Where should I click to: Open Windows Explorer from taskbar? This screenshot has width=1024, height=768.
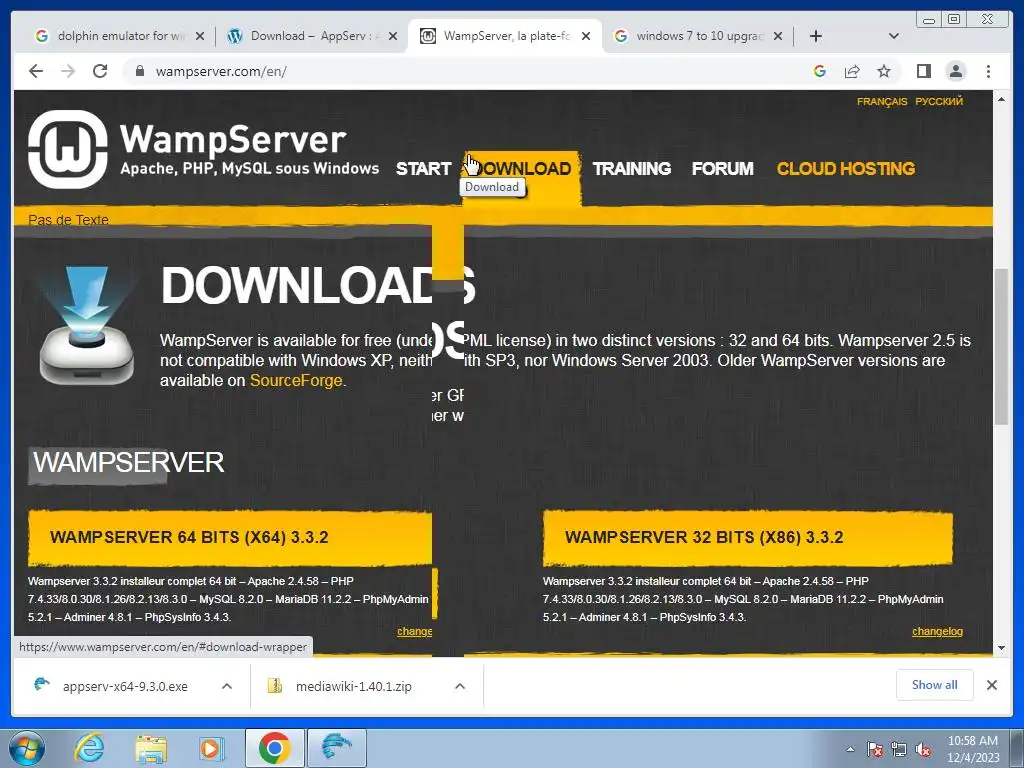[150, 748]
